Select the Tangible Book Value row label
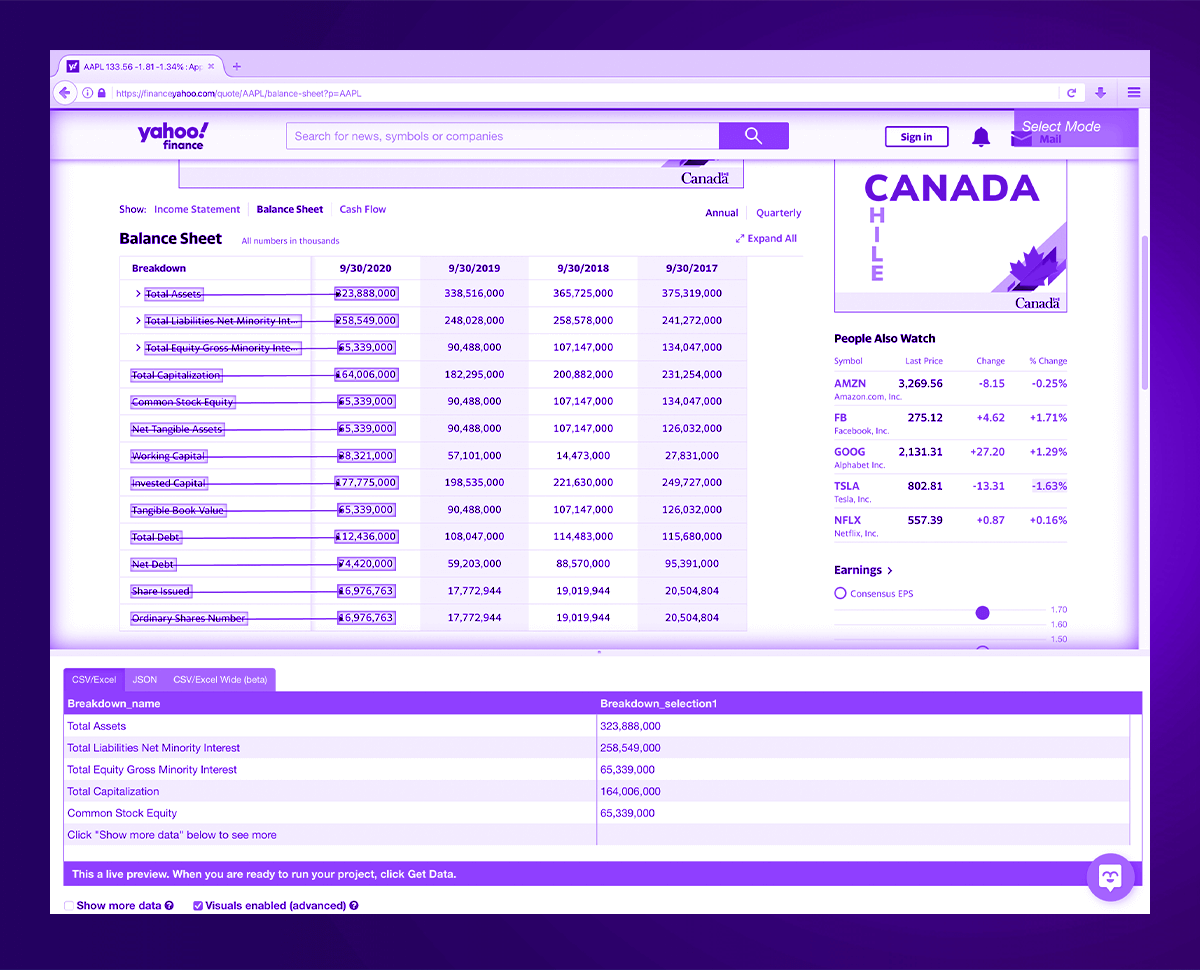The image size is (1200, 970). coord(179,510)
